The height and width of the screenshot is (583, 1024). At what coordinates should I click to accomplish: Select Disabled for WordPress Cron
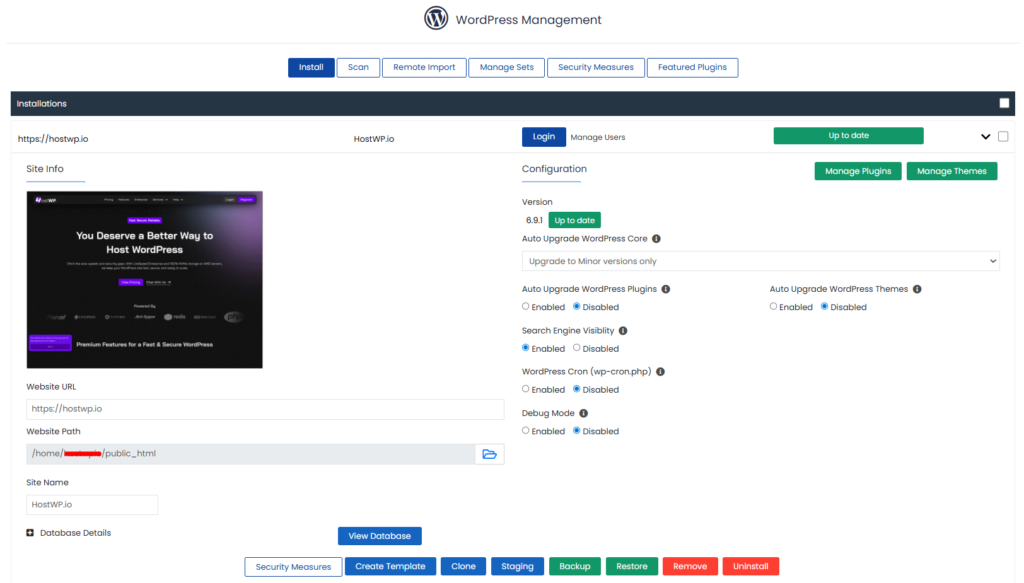click(x=577, y=389)
